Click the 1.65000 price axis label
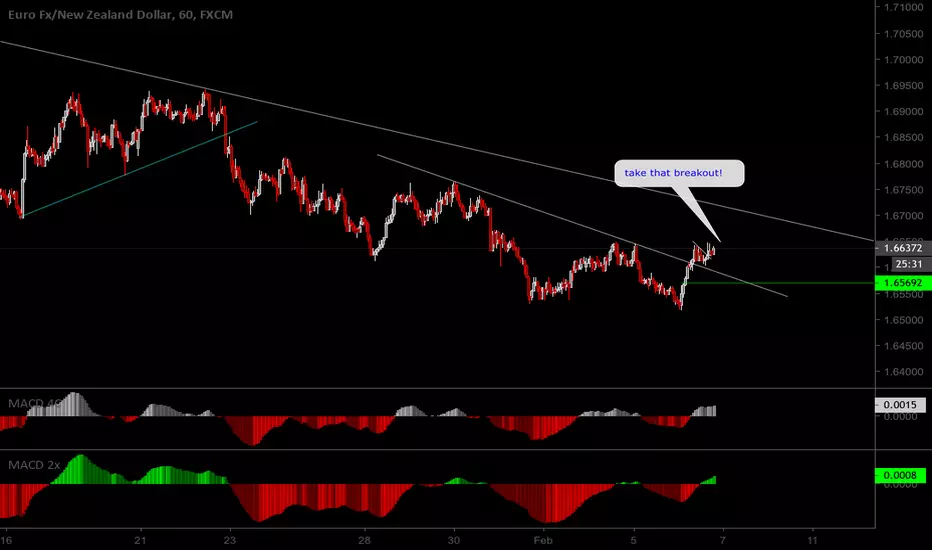The image size is (932, 550). (x=903, y=320)
